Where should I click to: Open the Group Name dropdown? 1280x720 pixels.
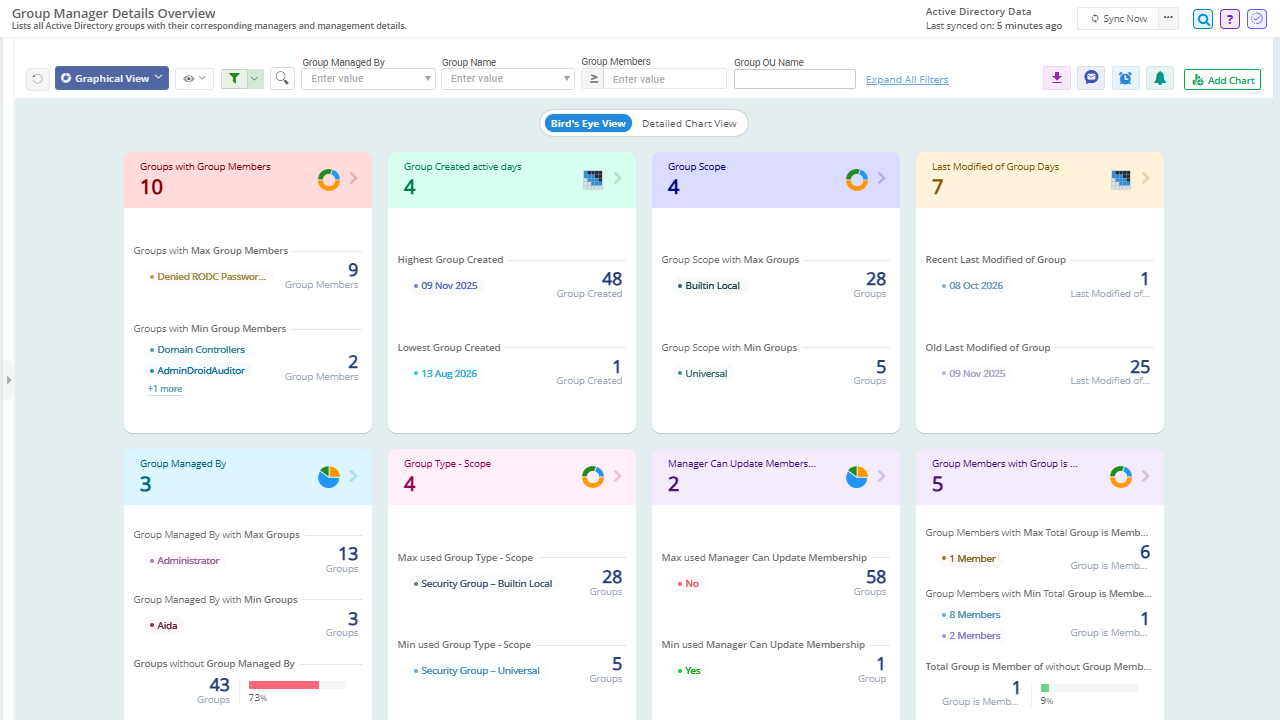pos(508,78)
